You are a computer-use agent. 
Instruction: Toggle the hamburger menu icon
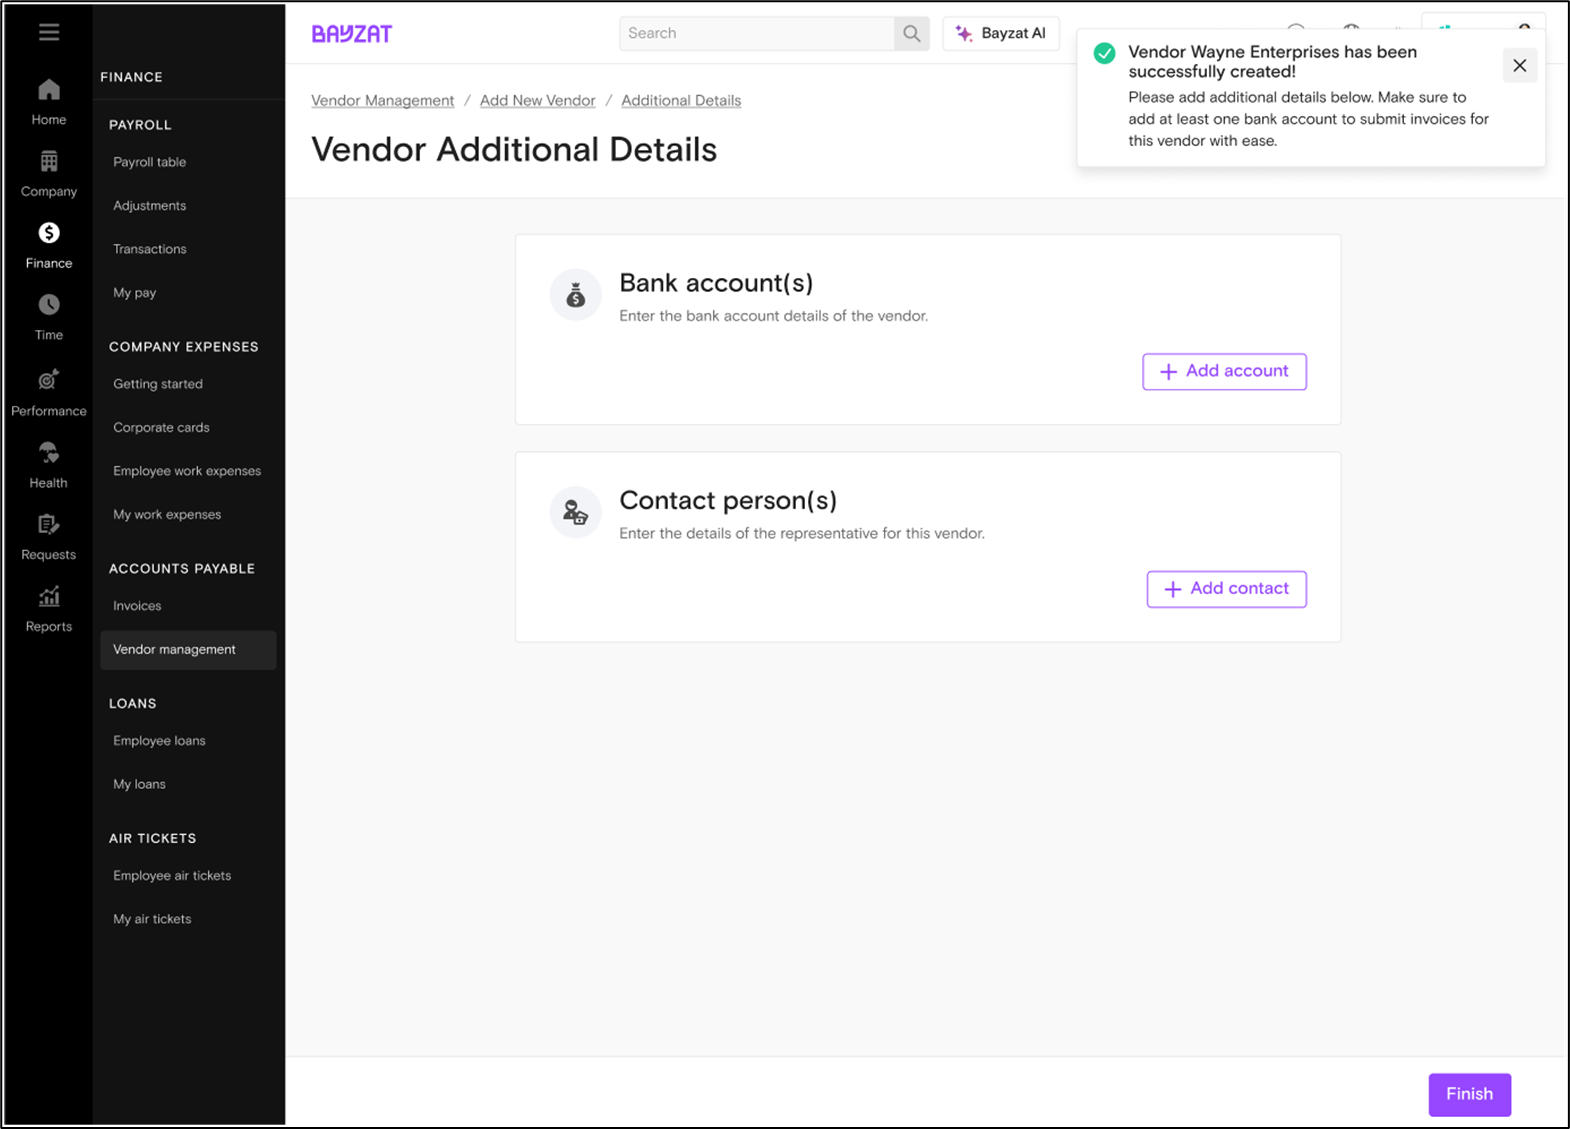coord(48,32)
